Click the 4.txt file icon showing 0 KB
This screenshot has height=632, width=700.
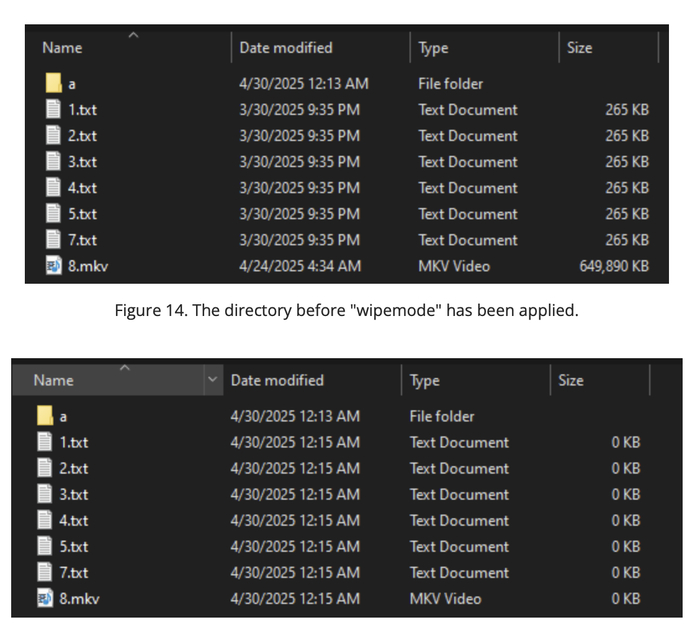(x=45, y=520)
